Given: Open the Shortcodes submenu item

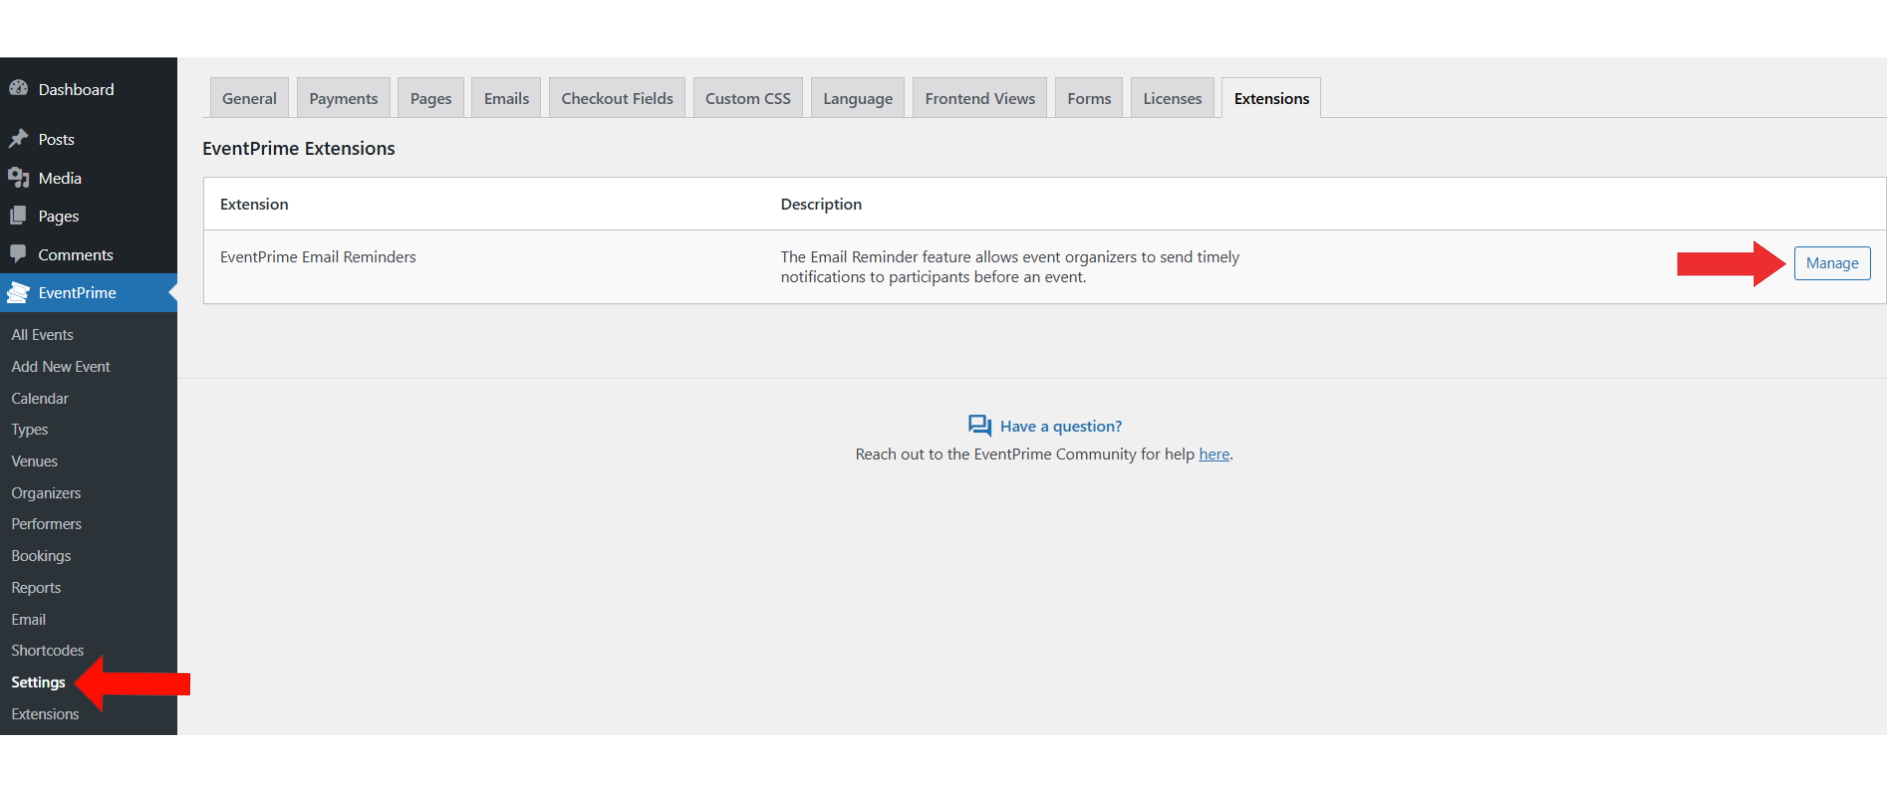Looking at the screenshot, I should click(x=48, y=650).
